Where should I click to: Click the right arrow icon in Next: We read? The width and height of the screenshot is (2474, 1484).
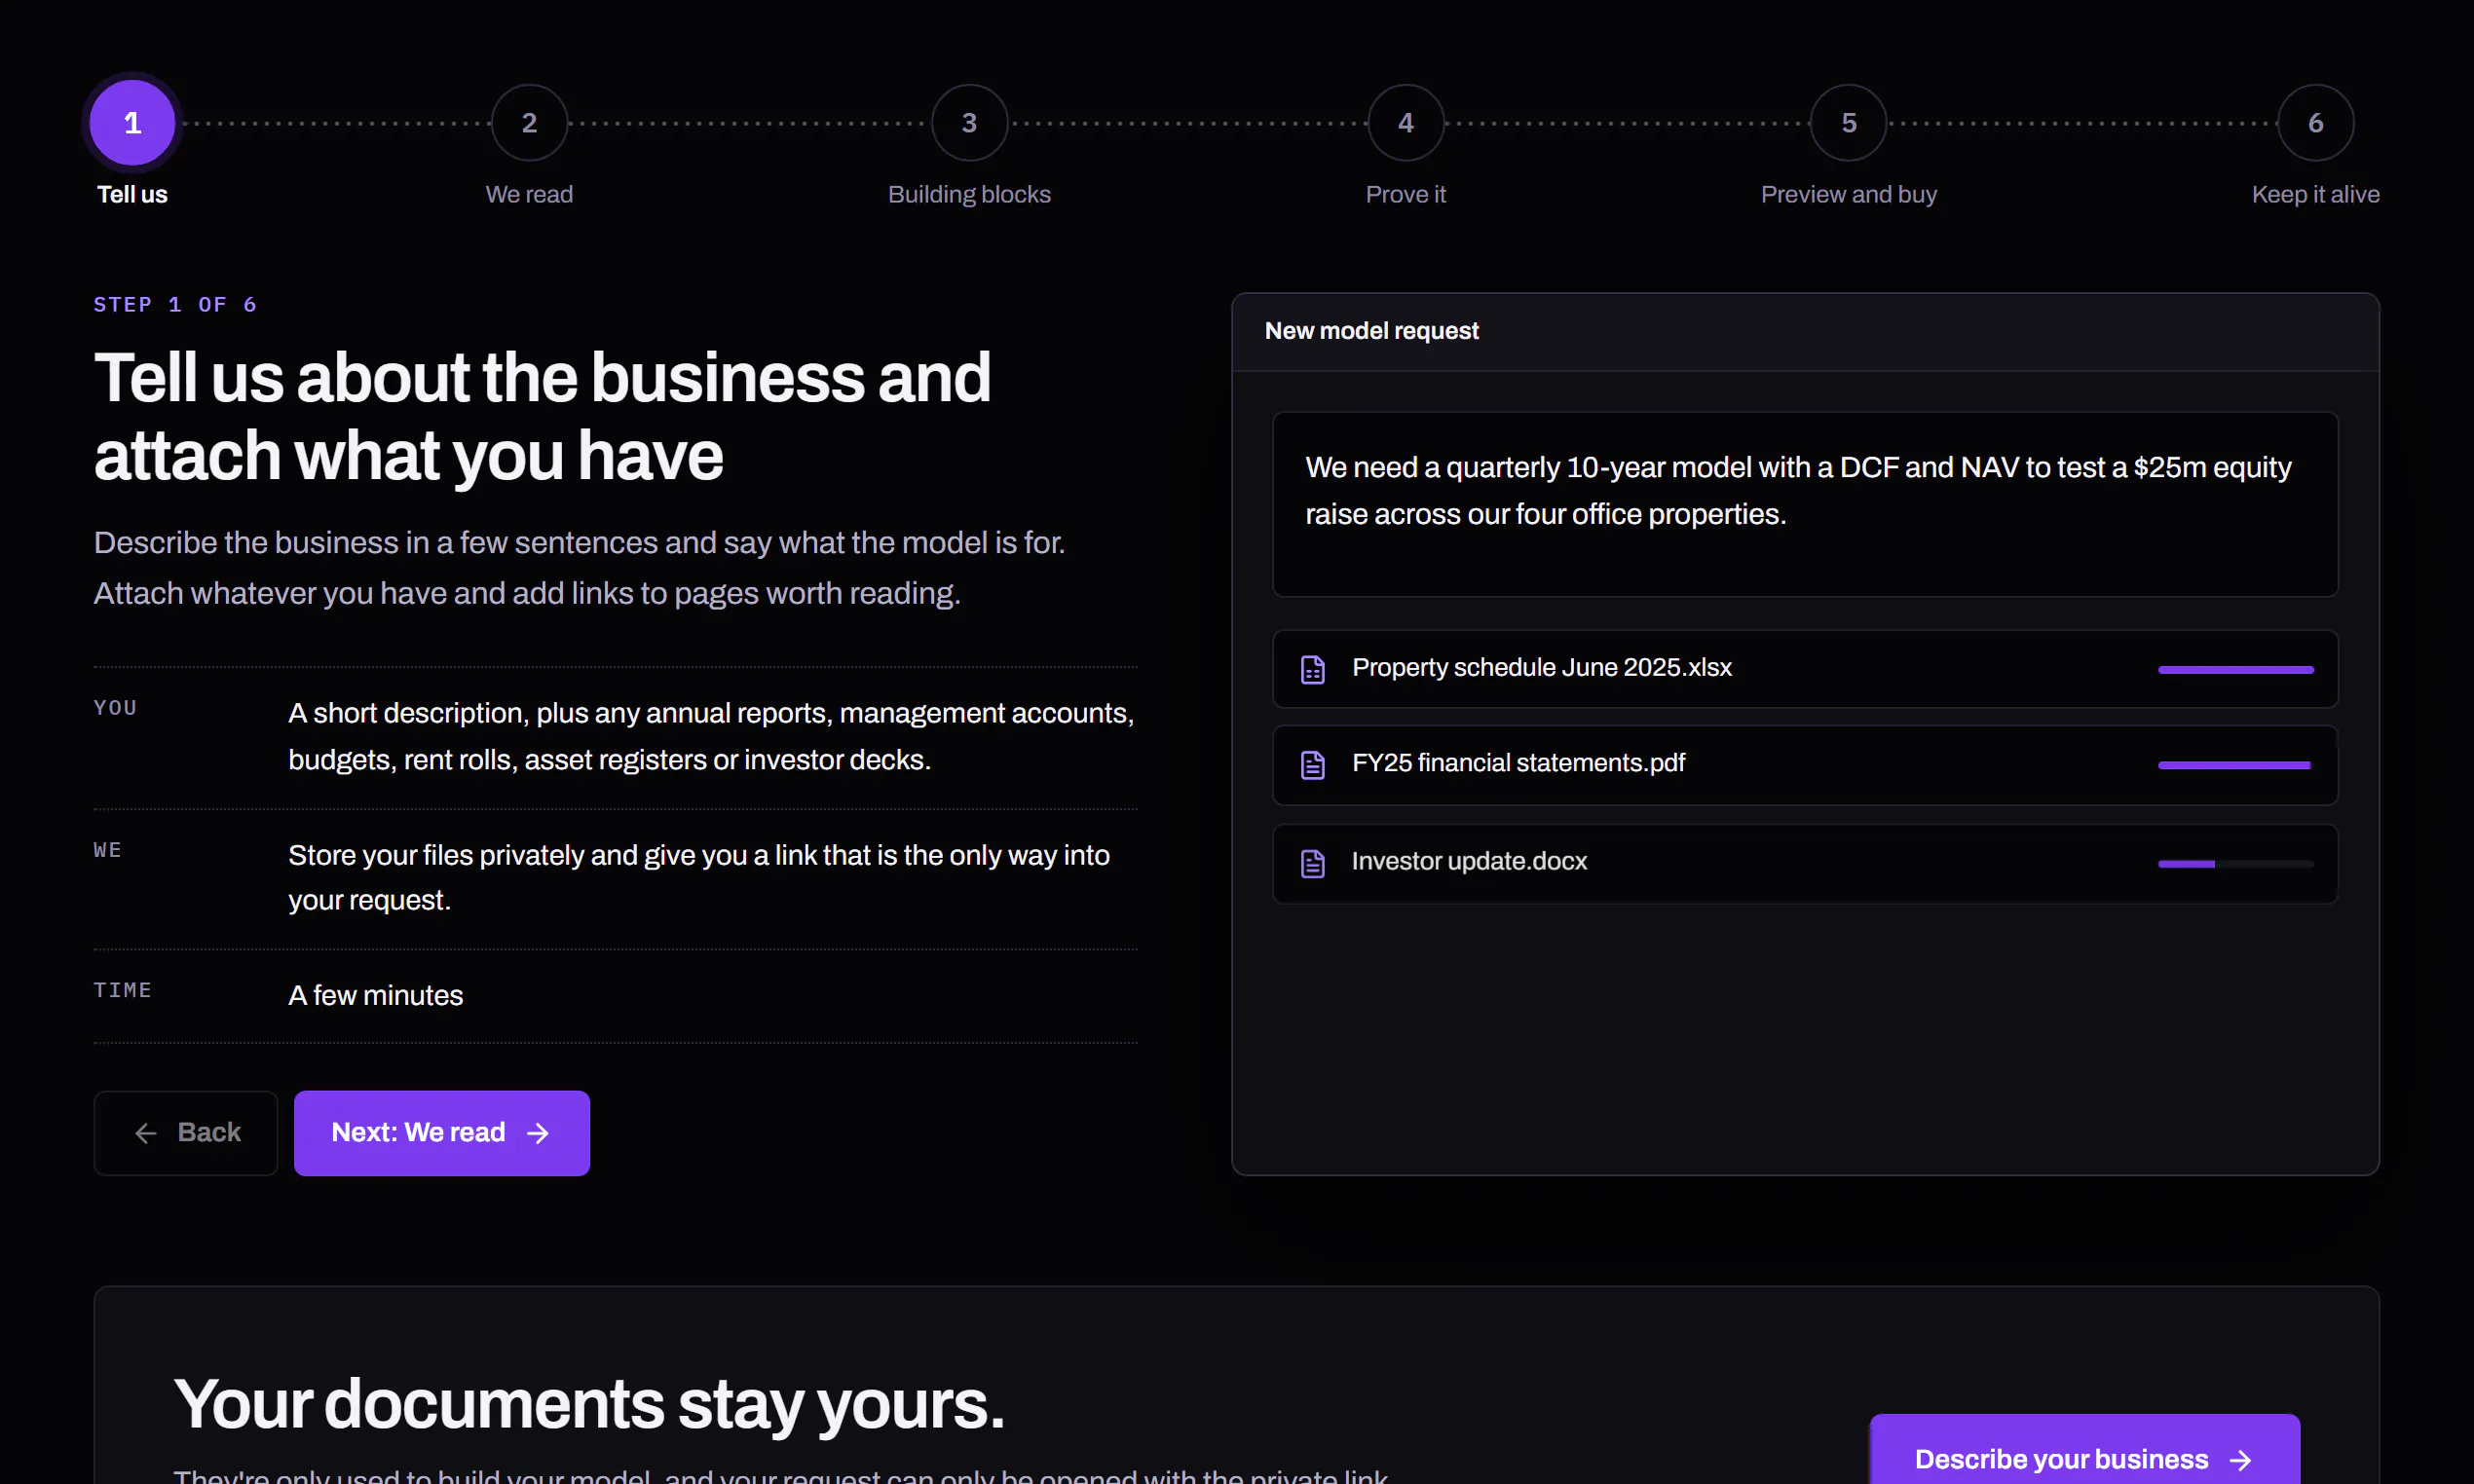(x=538, y=1133)
